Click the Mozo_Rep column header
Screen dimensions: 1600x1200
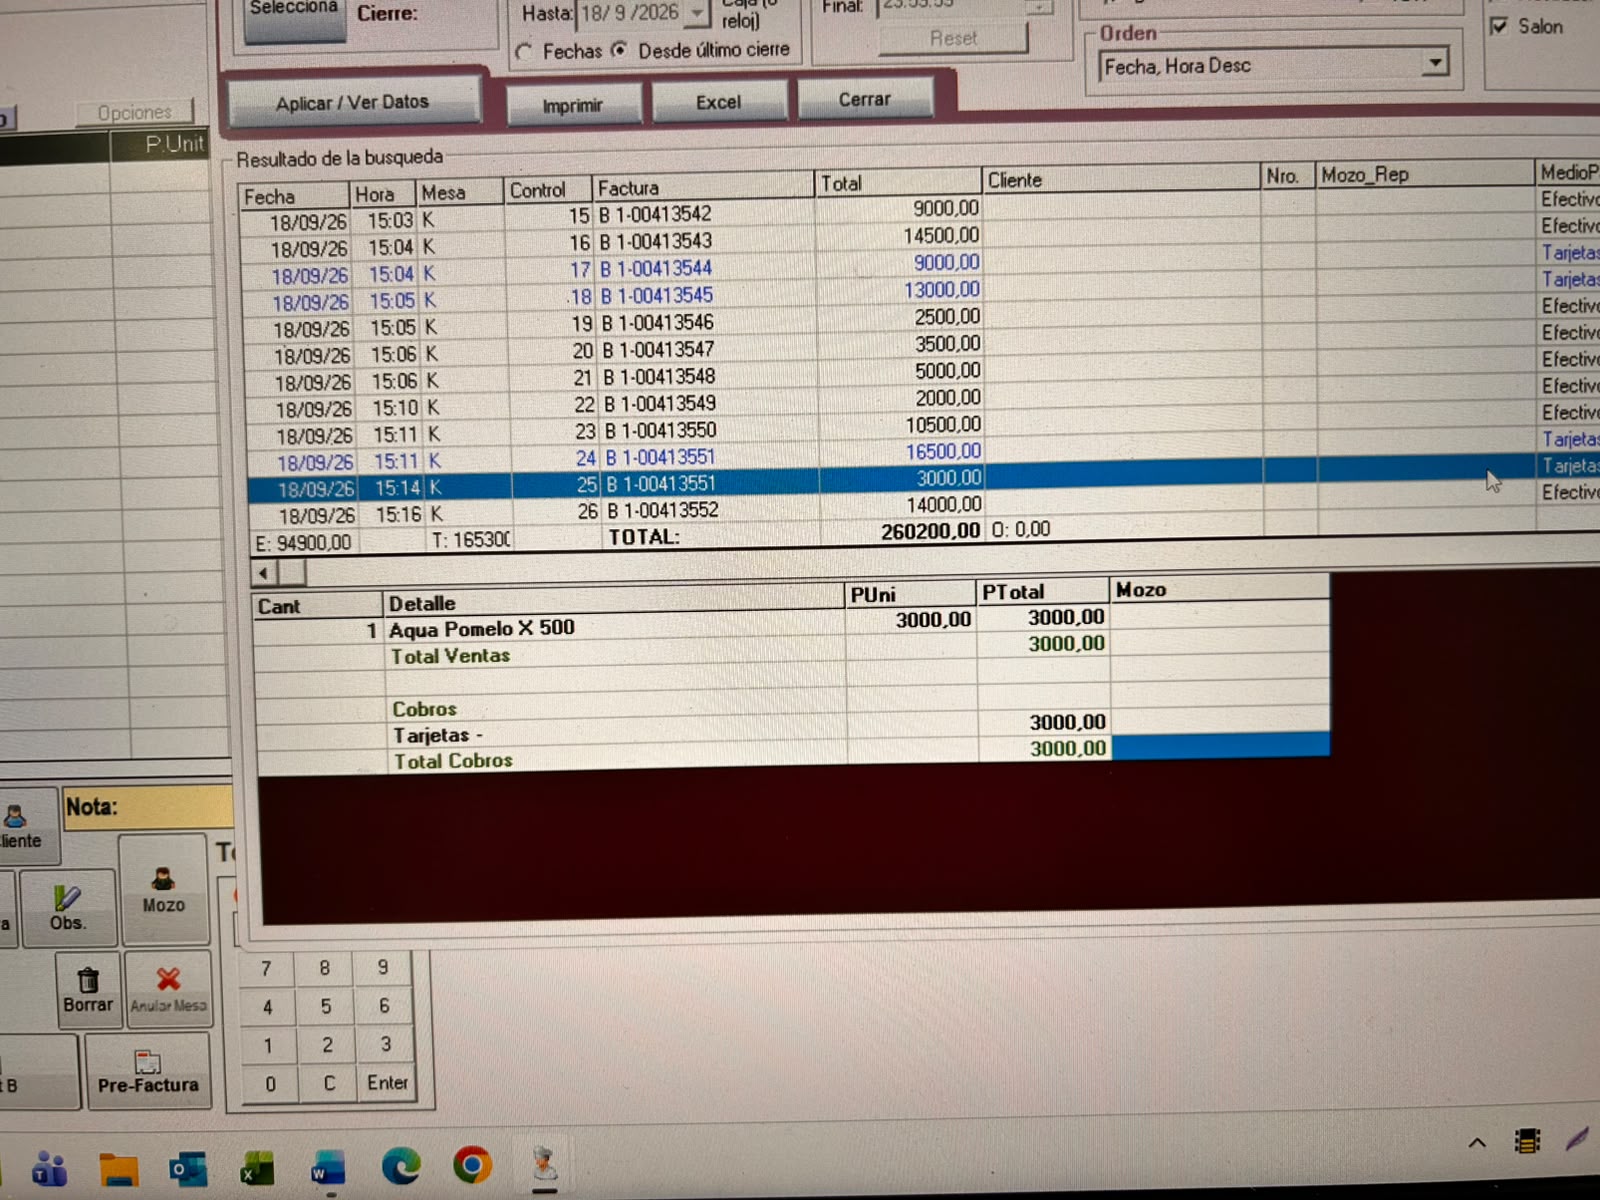pos(1424,174)
